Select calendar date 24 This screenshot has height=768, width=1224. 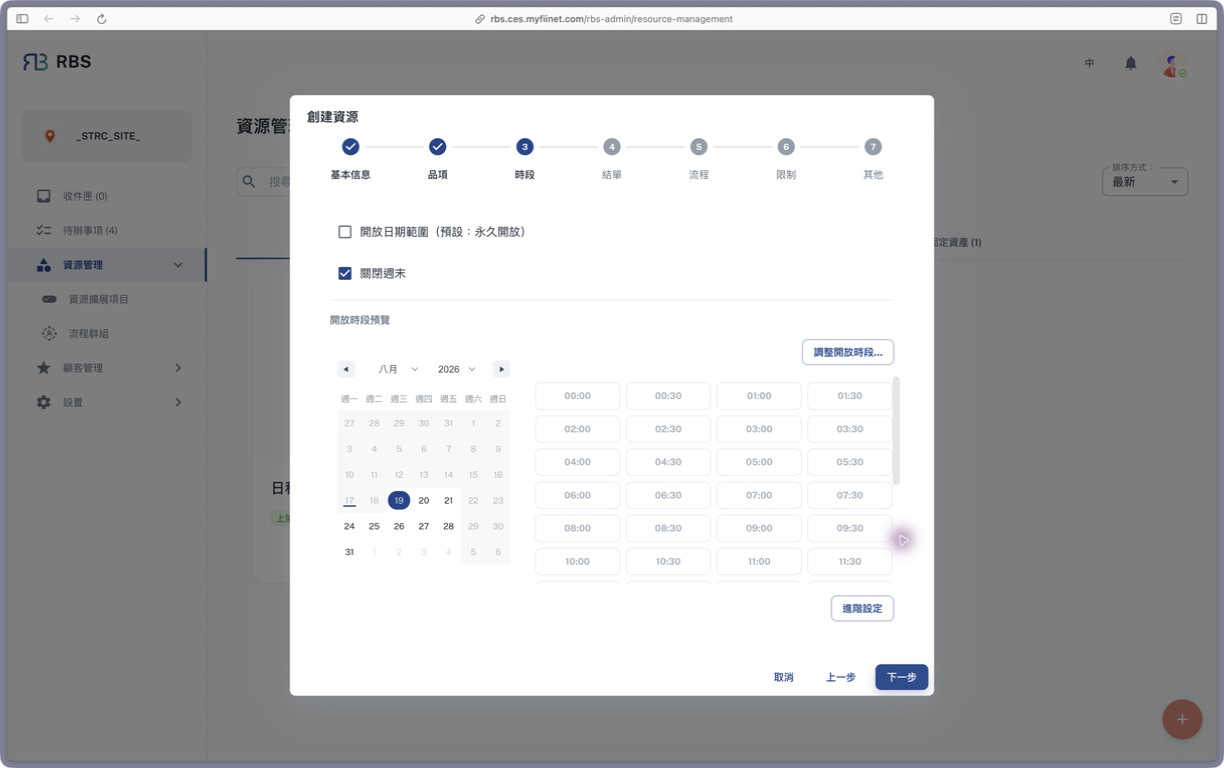[349, 526]
